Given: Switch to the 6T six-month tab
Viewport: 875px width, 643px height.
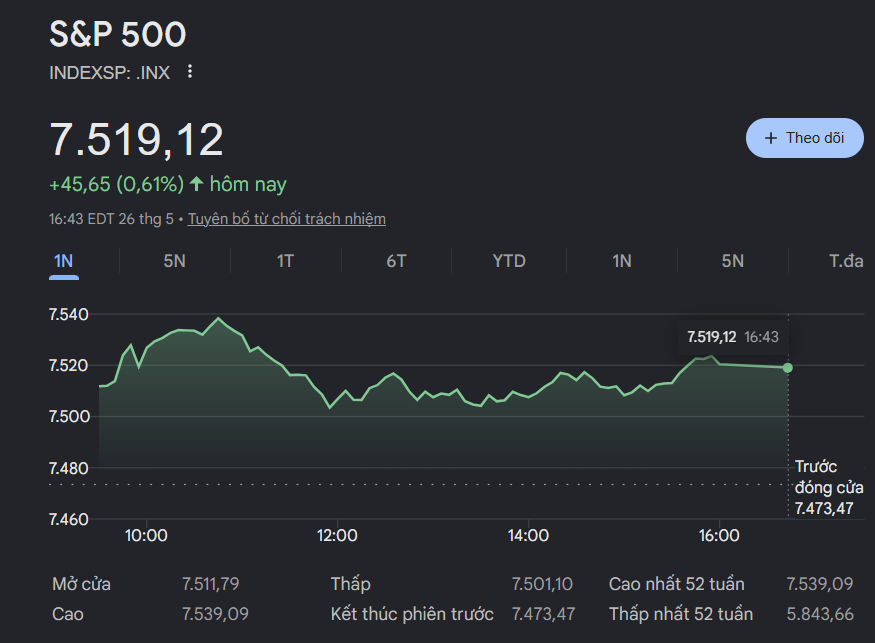Looking at the screenshot, I should (396, 261).
